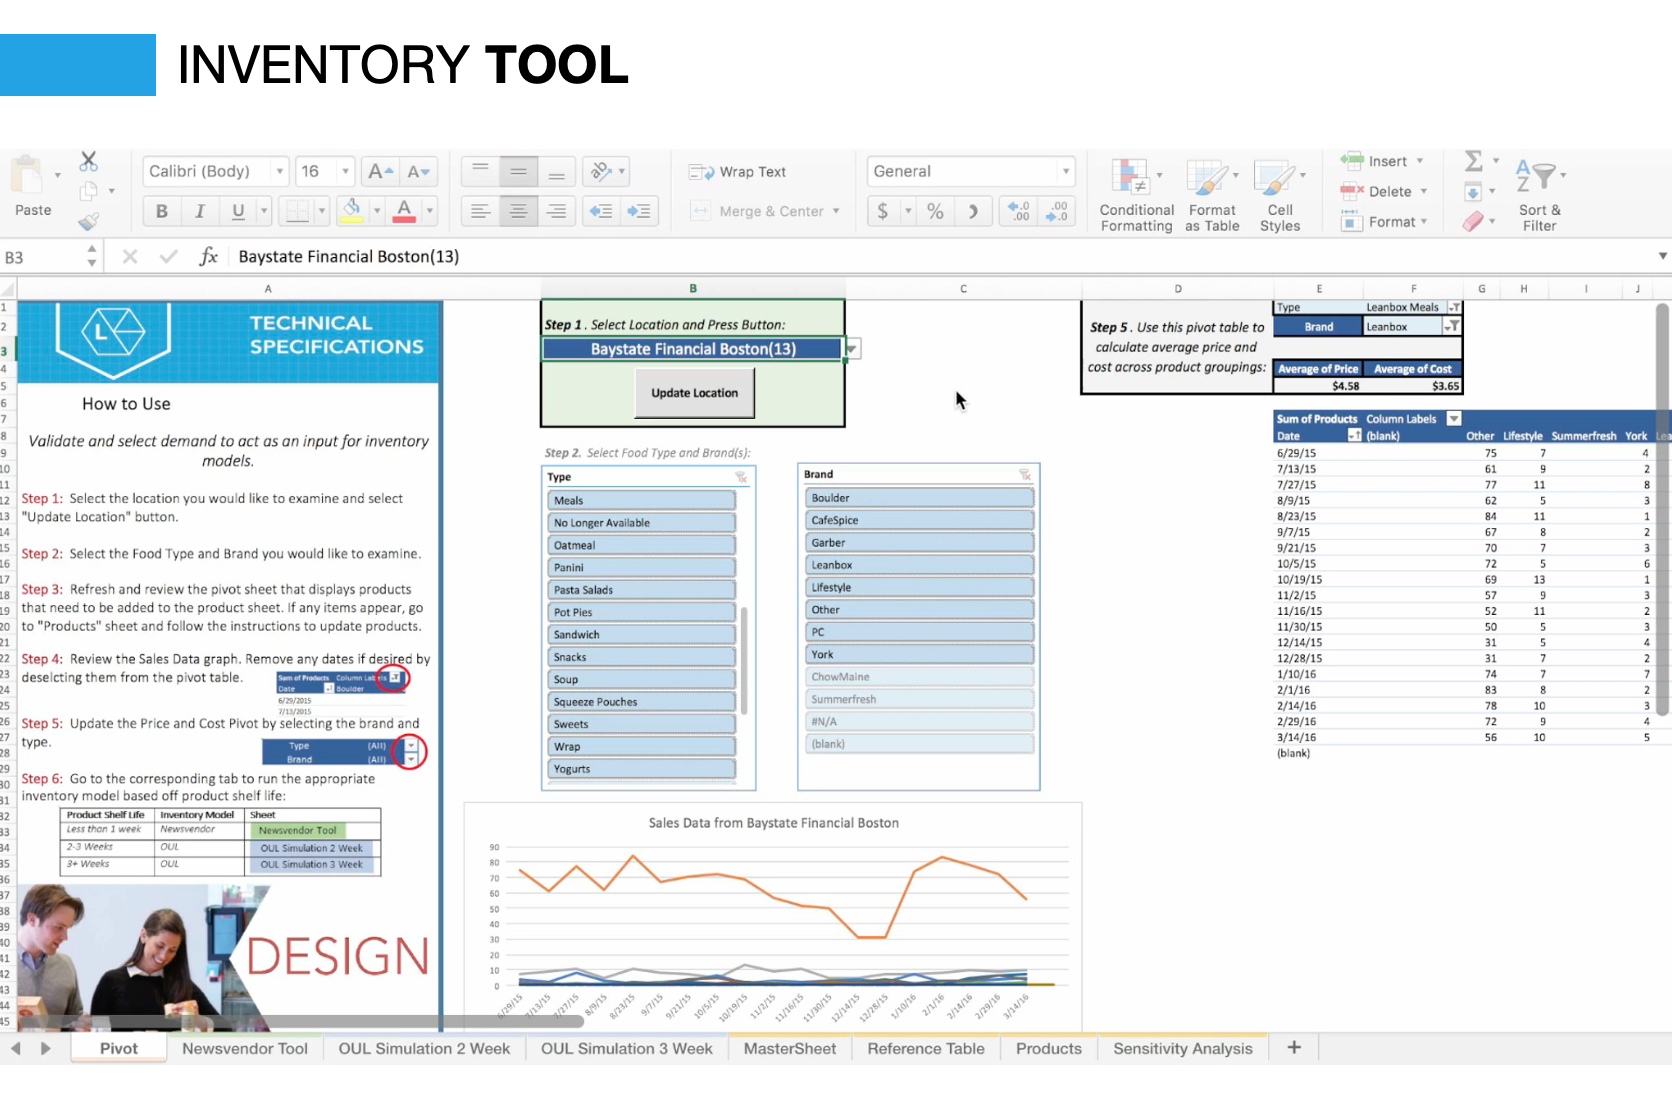
Task: Click the formula cancel X icon
Action: point(130,257)
